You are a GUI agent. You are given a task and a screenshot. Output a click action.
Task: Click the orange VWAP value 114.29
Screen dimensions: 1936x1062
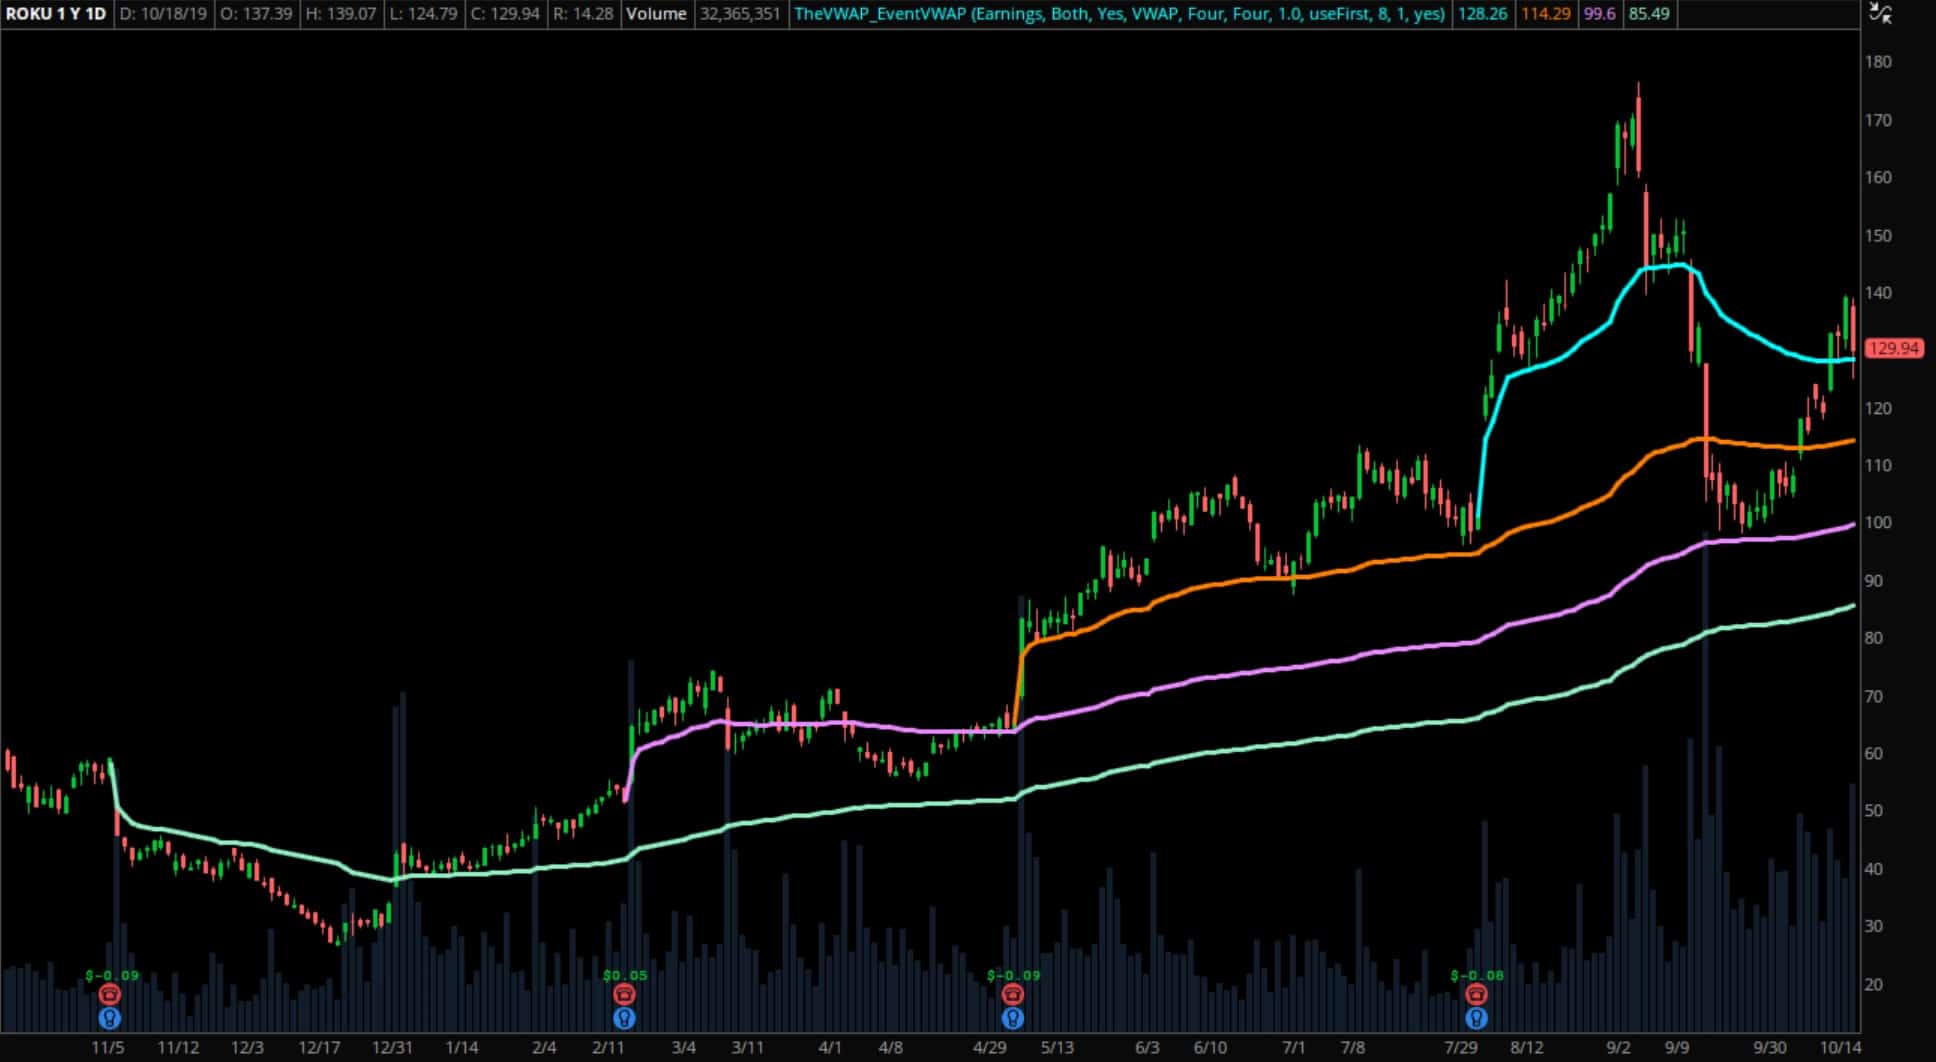pyautogui.click(x=1546, y=14)
